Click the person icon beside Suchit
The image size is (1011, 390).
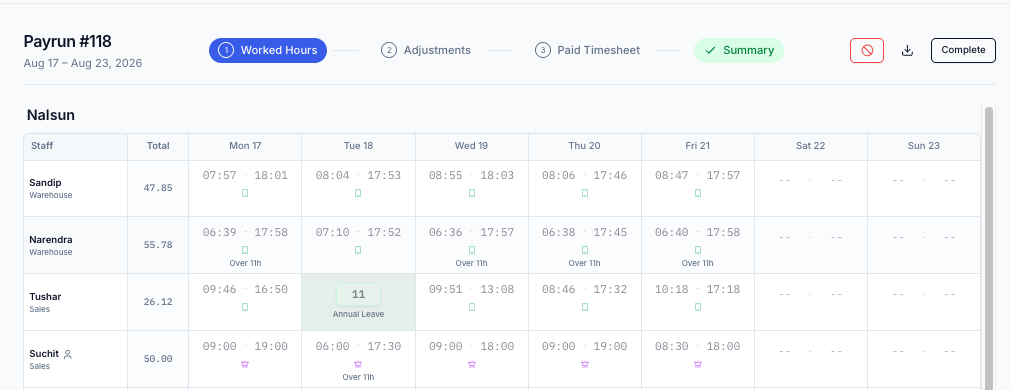pos(68,354)
